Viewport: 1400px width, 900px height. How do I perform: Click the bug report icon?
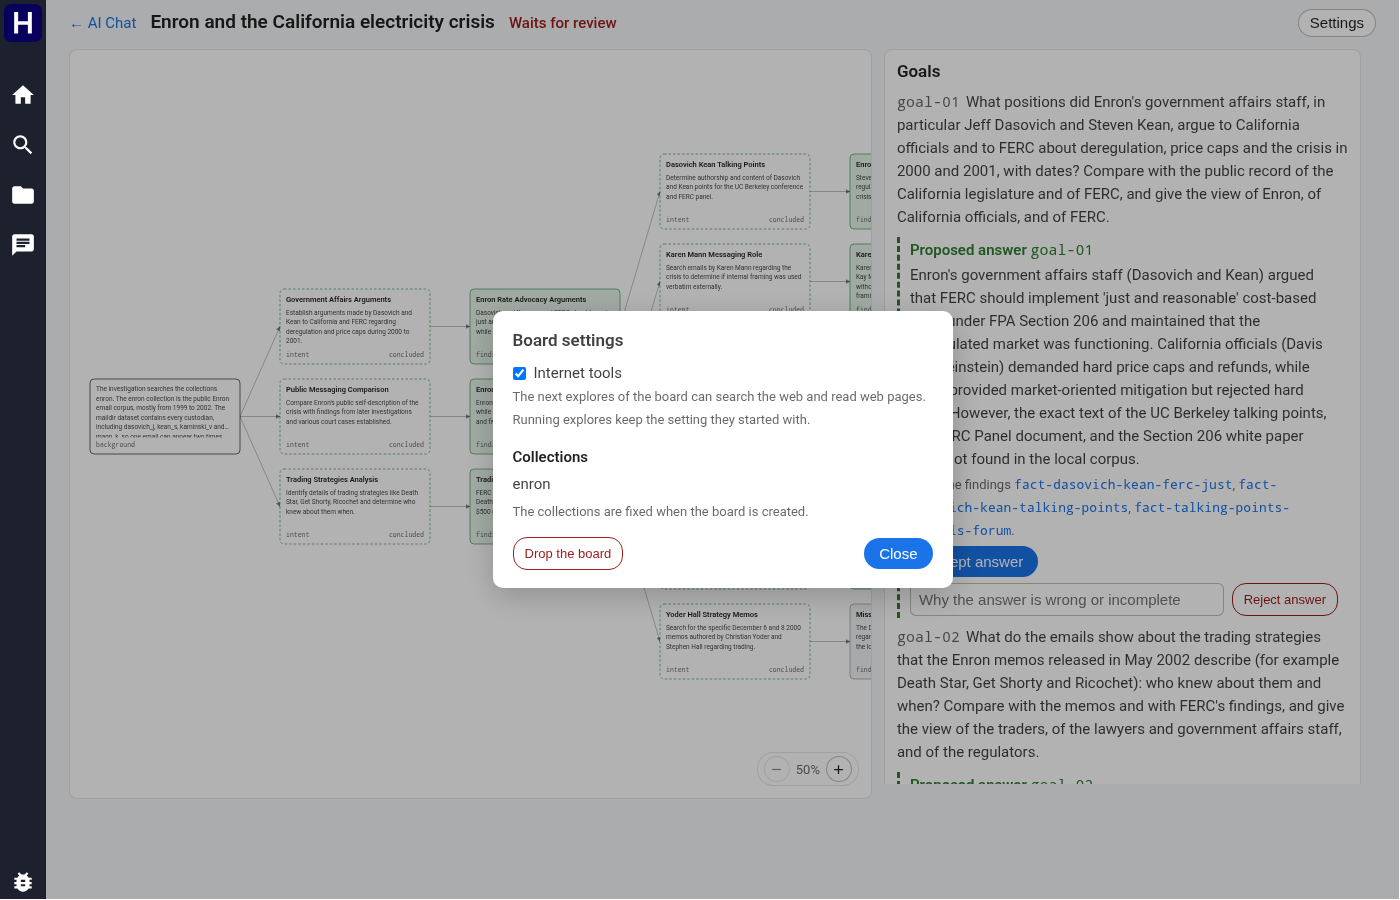pyautogui.click(x=23, y=881)
